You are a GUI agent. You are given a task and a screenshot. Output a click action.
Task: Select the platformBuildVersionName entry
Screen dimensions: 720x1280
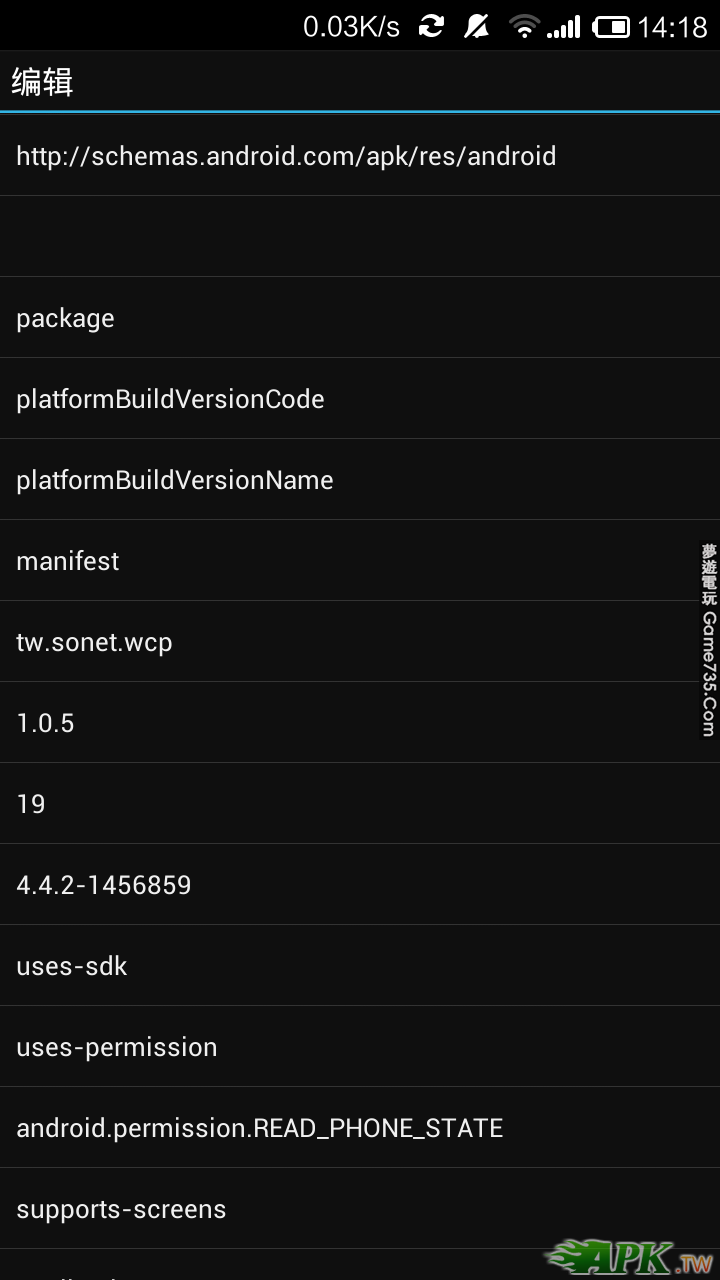(175, 480)
